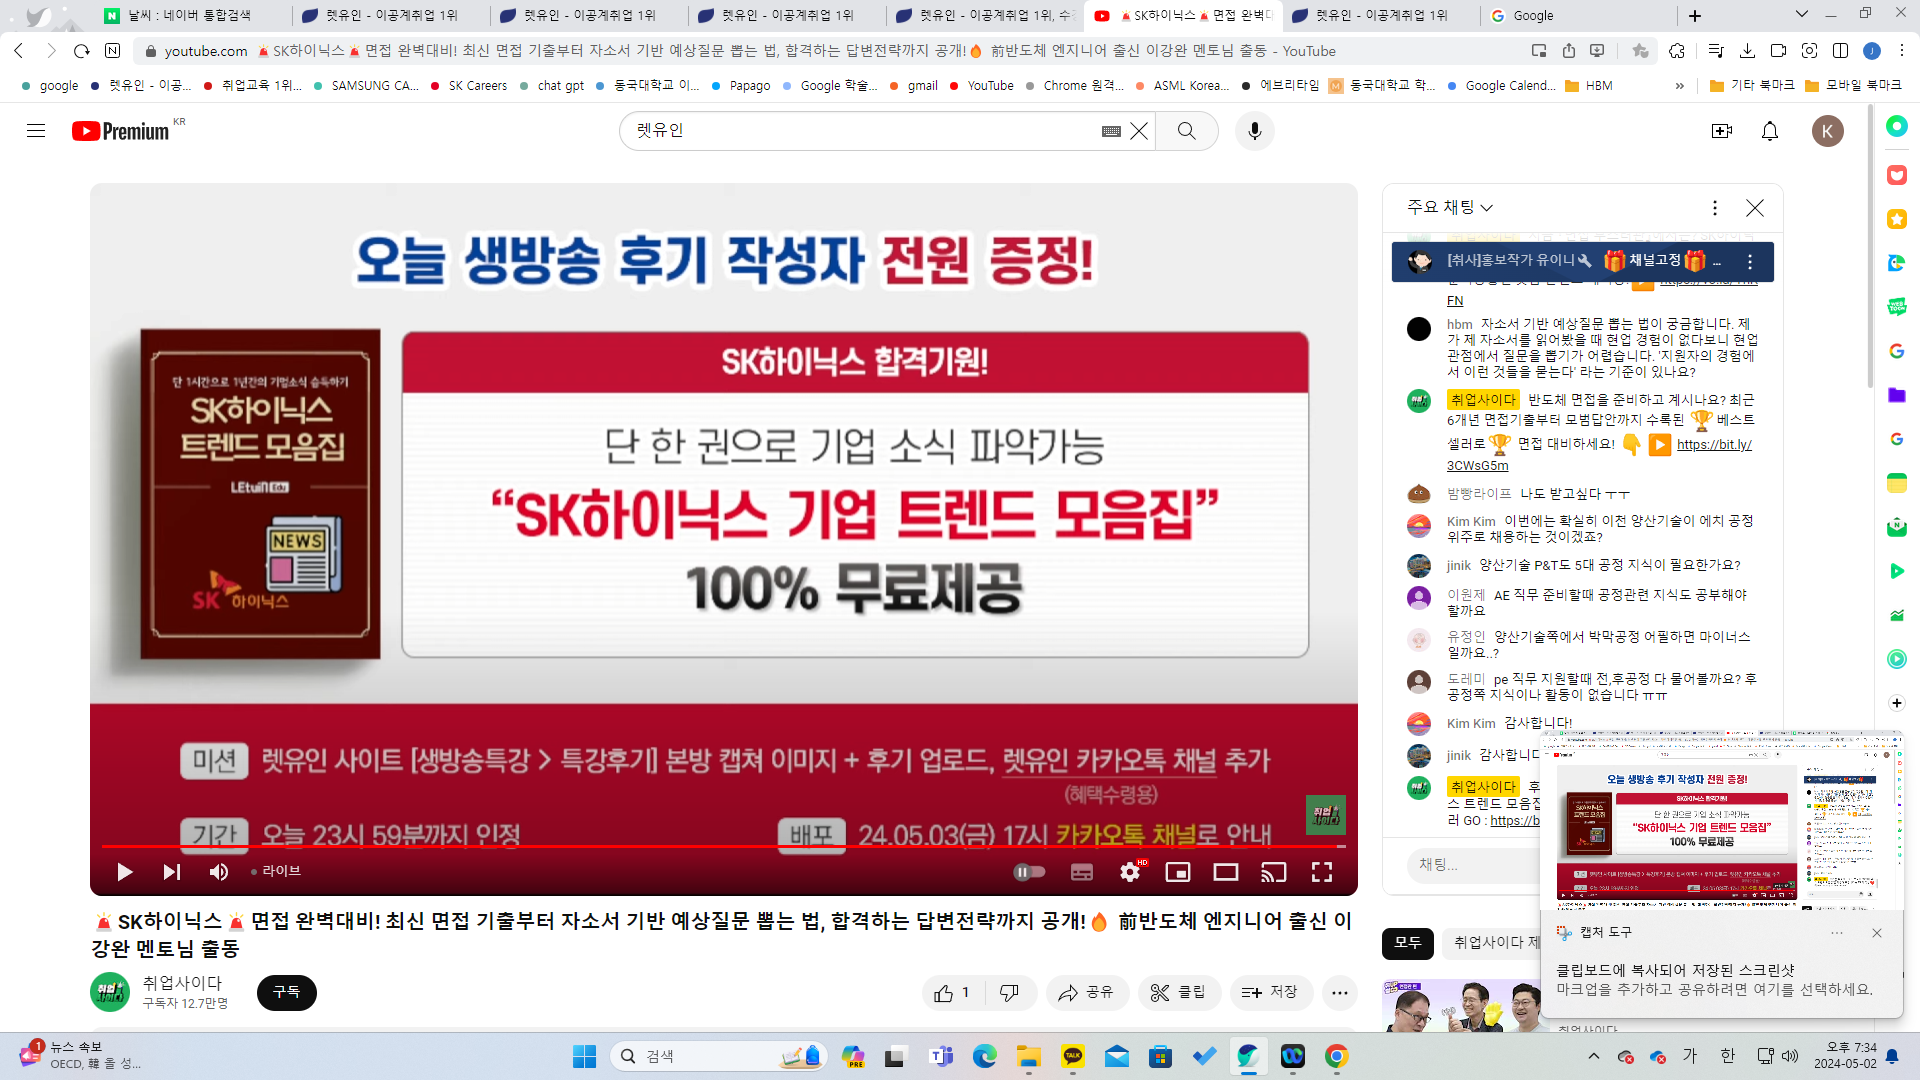Open the YouTube hamburger guide menu

pos(36,131)
